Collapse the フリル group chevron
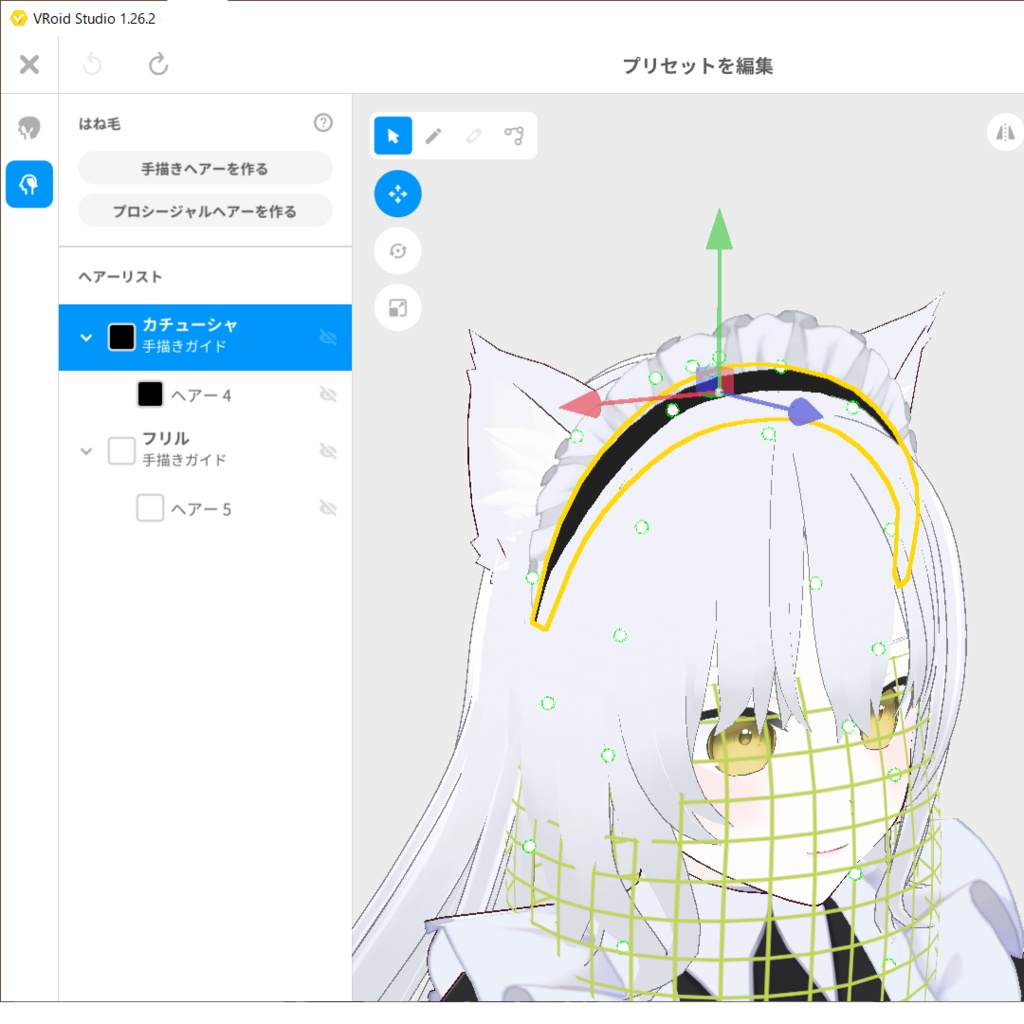Screen dimensions: 1024x1024 tap(86, 450)
